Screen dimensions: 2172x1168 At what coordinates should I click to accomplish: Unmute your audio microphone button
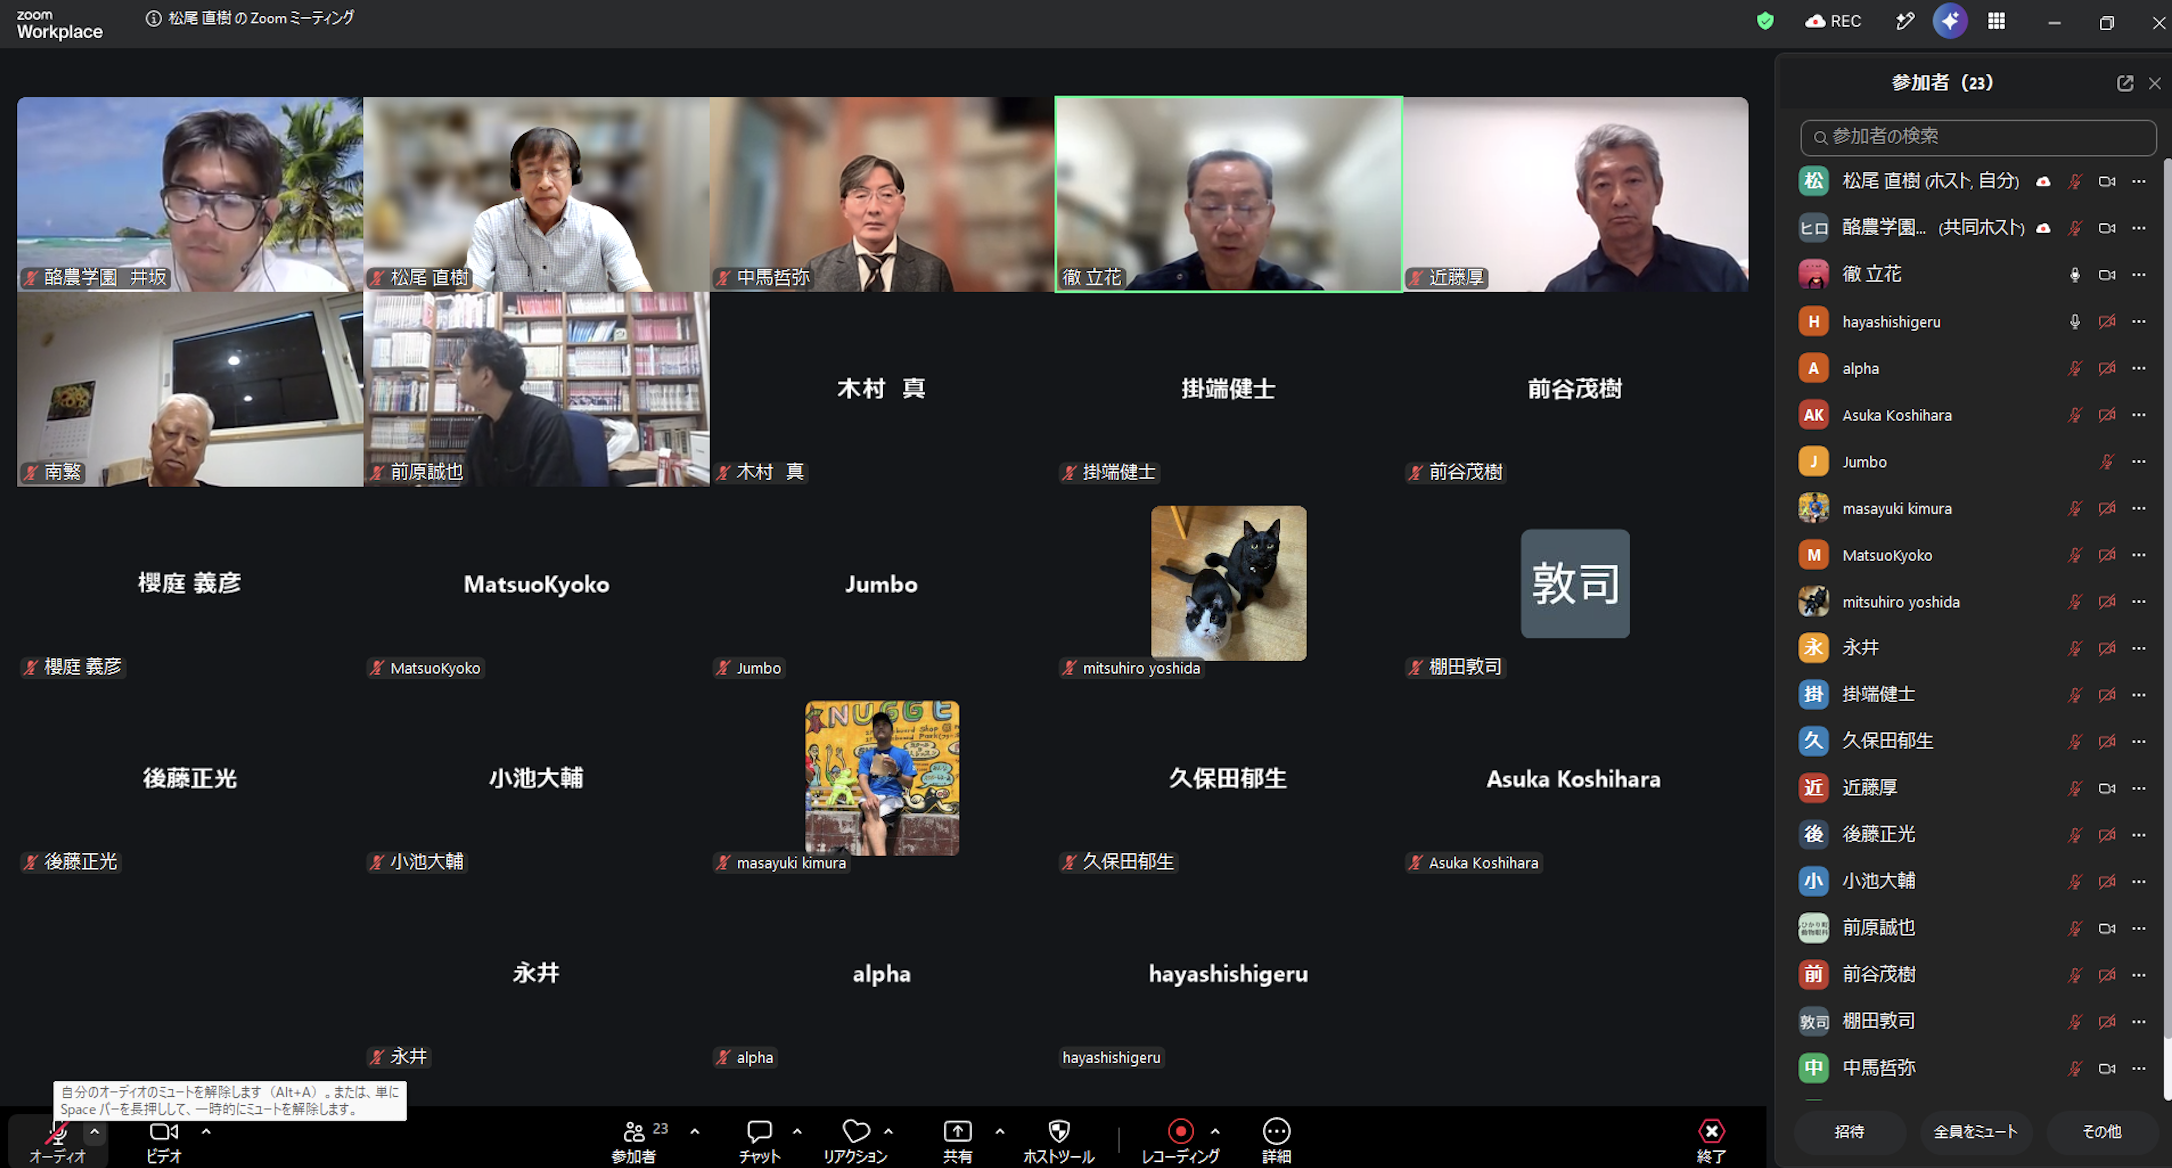coord(57,1140)
